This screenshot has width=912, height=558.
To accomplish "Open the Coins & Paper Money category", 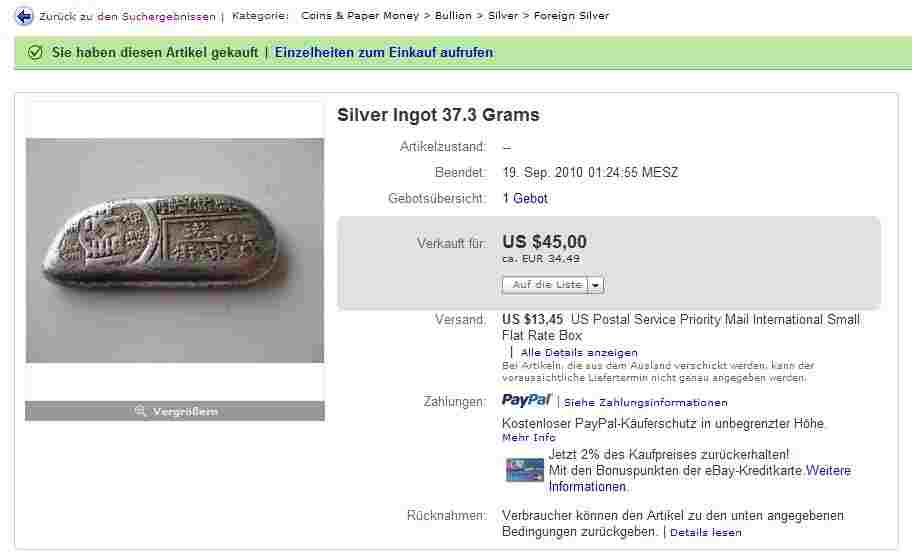I will pos(360,16).
